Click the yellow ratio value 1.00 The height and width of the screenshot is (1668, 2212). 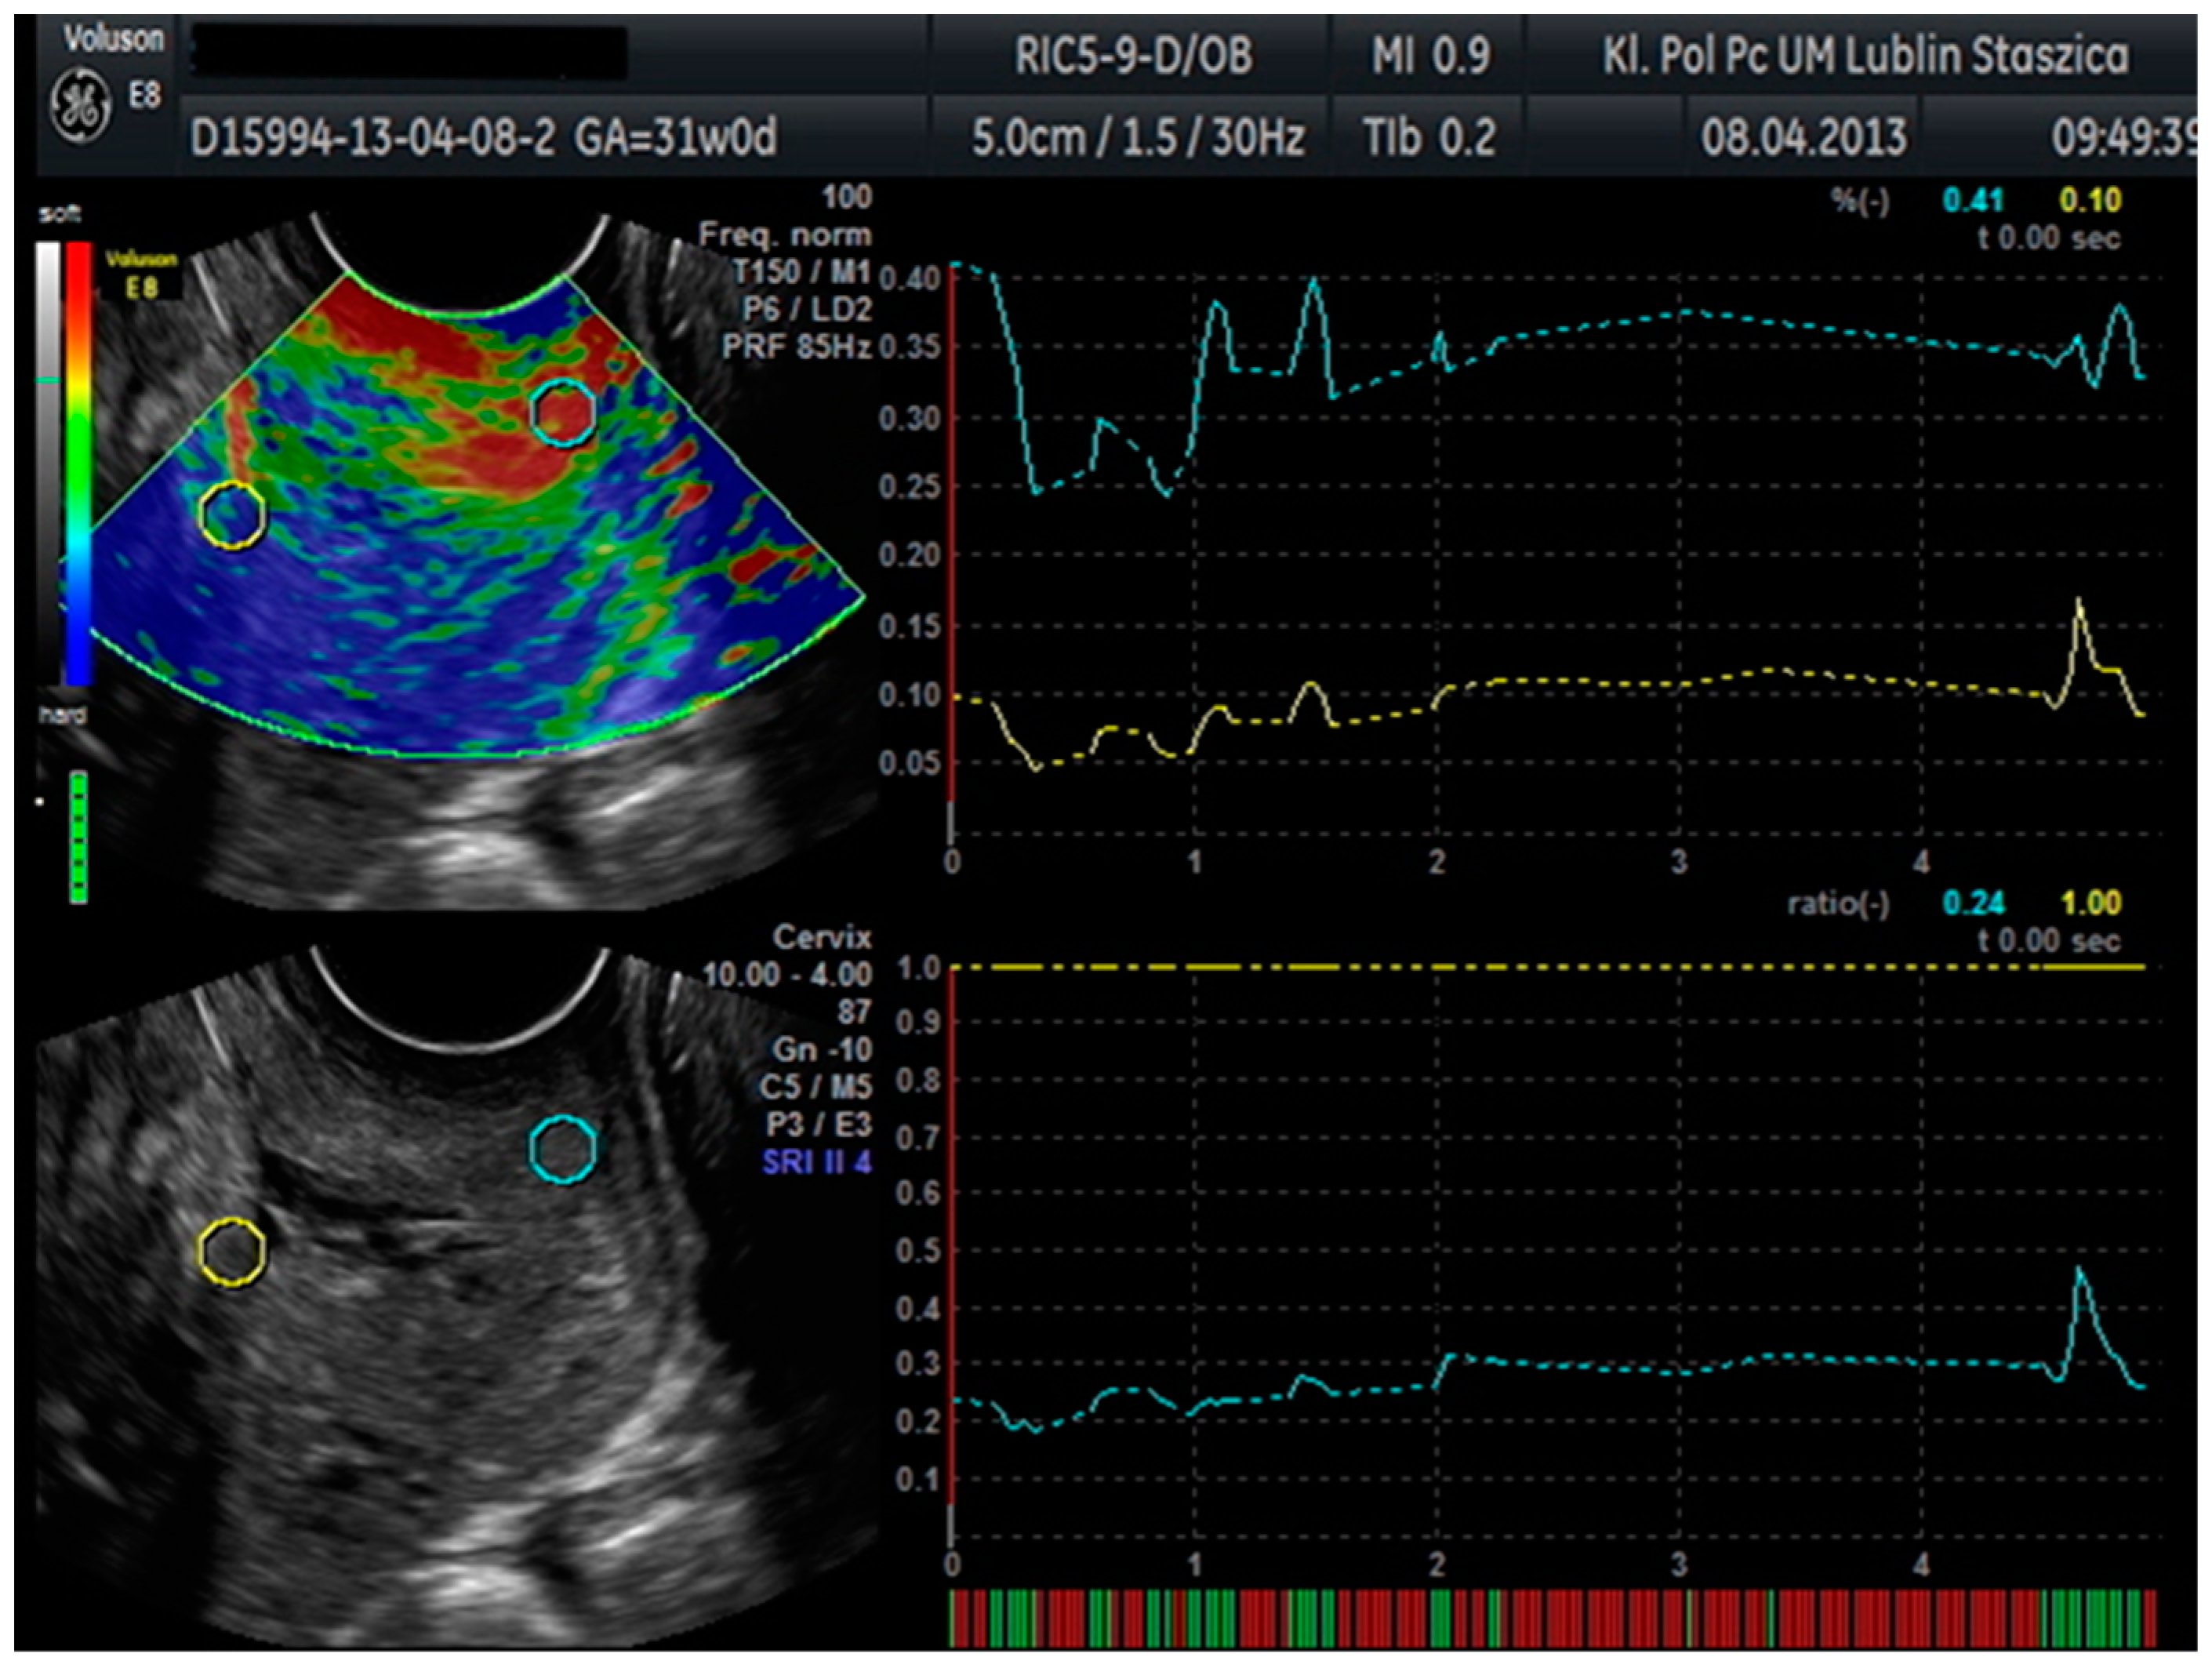2091,903
